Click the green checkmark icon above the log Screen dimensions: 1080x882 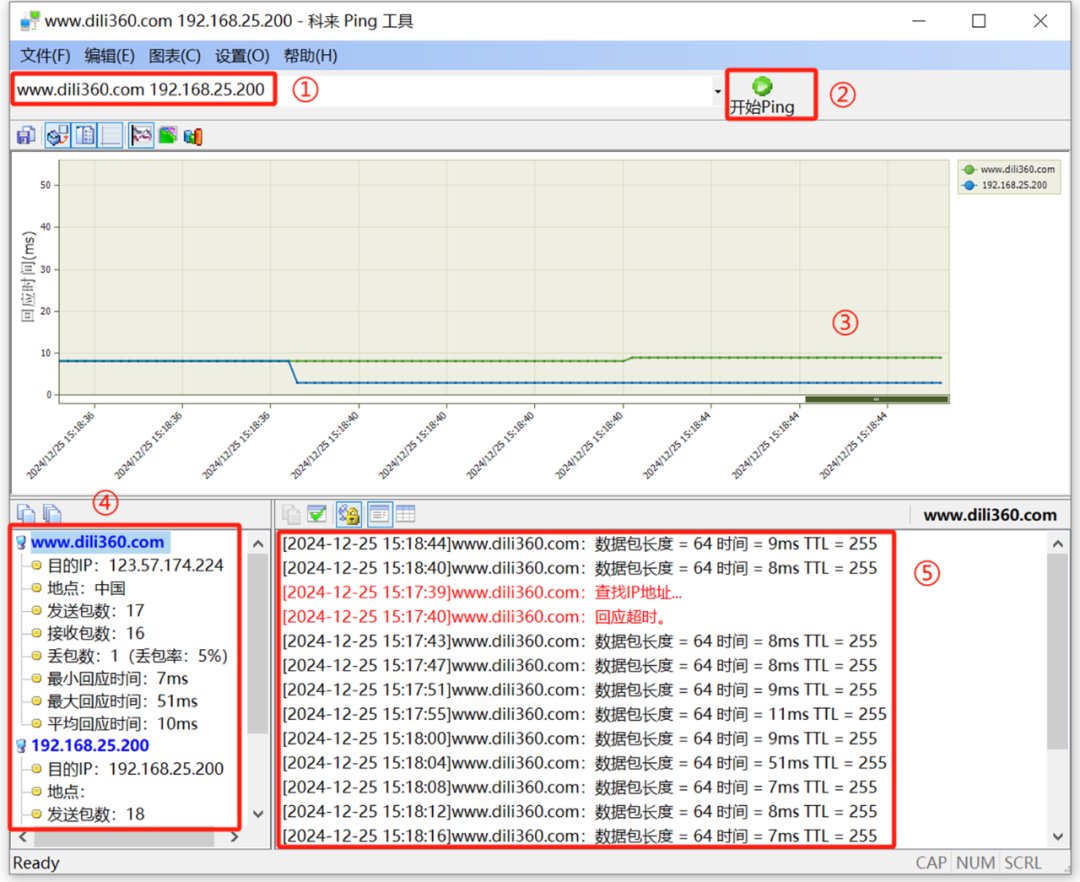(317, 514)
